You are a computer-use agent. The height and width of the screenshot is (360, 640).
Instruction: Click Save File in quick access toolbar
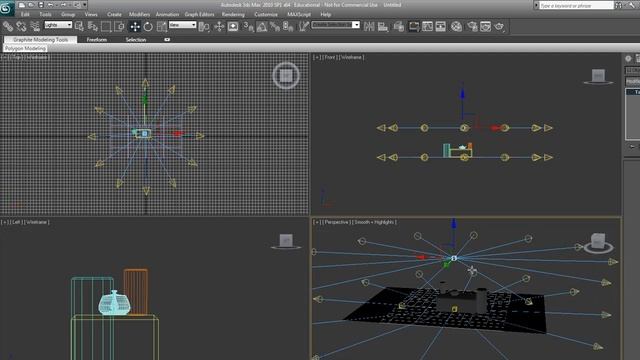41,5
